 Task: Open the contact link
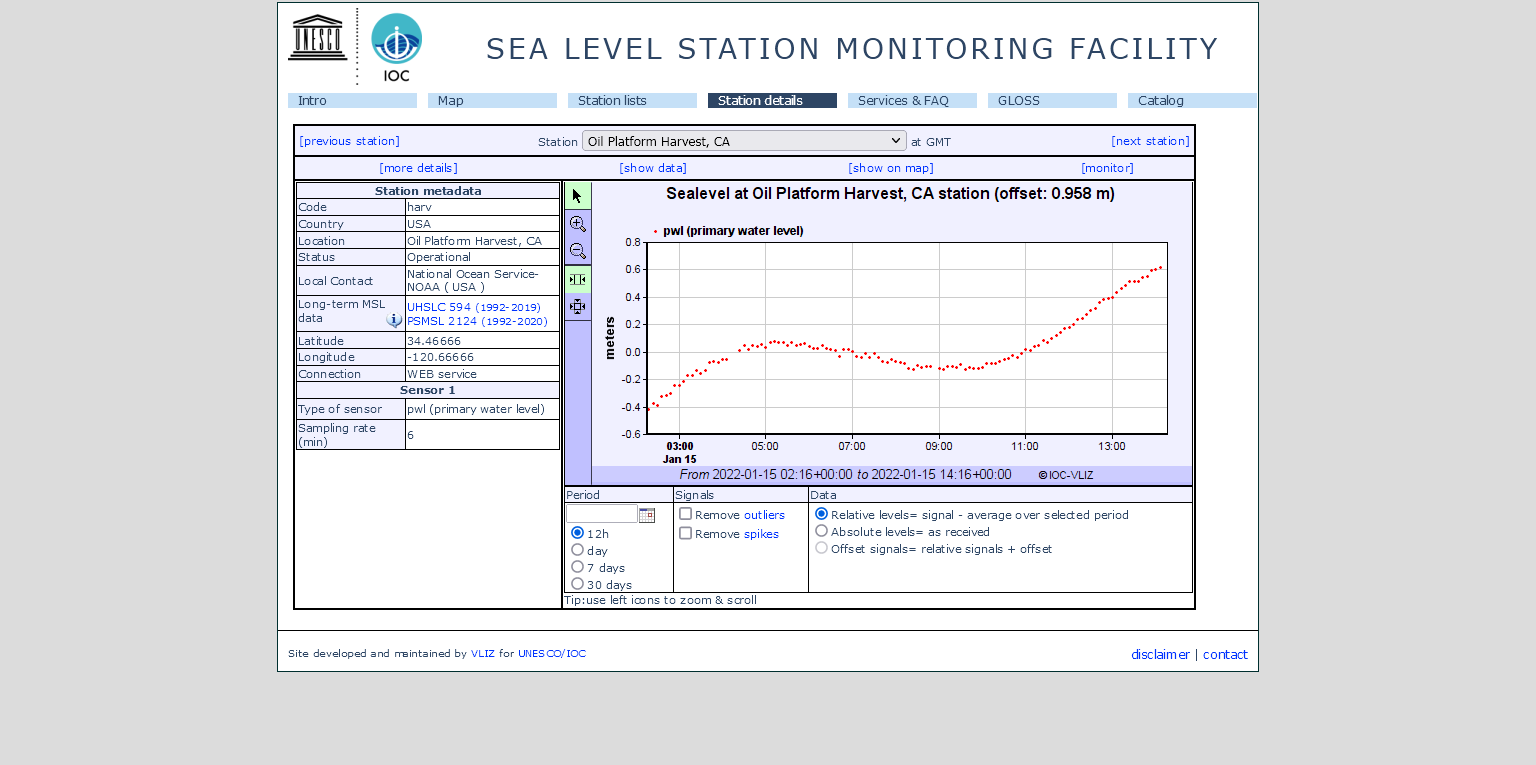1225,655
